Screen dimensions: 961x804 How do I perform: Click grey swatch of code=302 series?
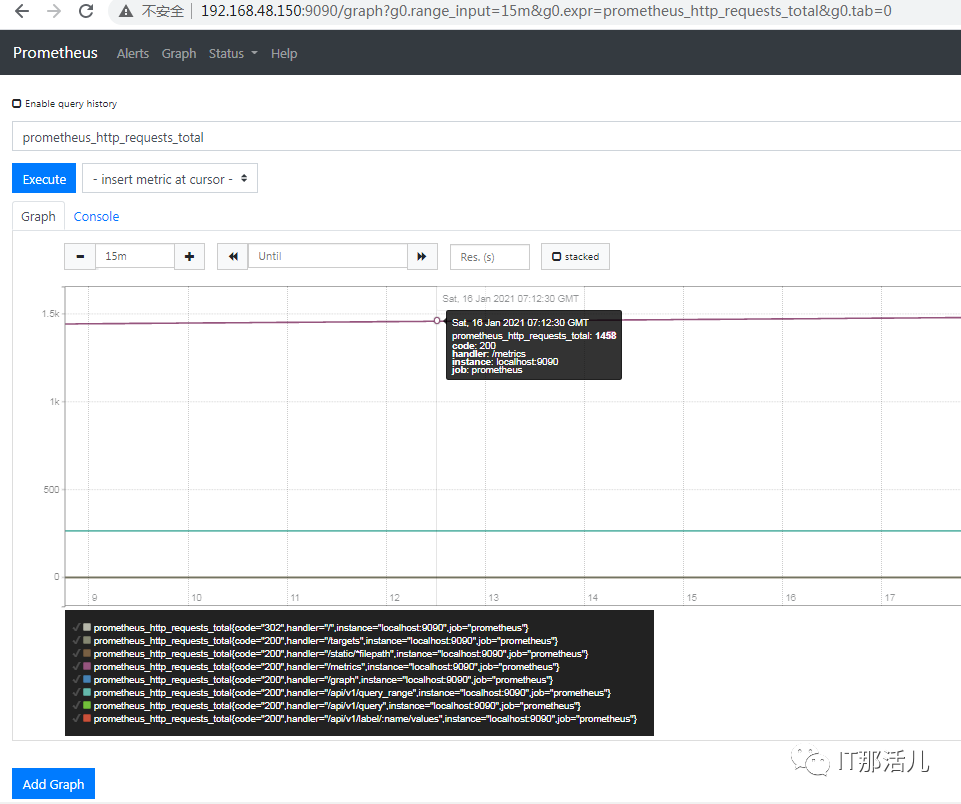tap(87, 627)
